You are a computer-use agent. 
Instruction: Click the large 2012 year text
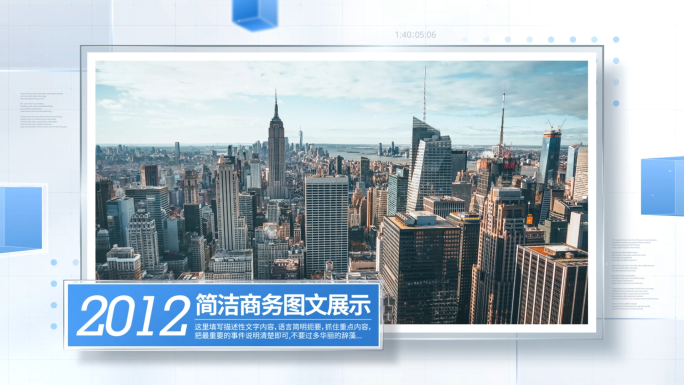(133, 316)
